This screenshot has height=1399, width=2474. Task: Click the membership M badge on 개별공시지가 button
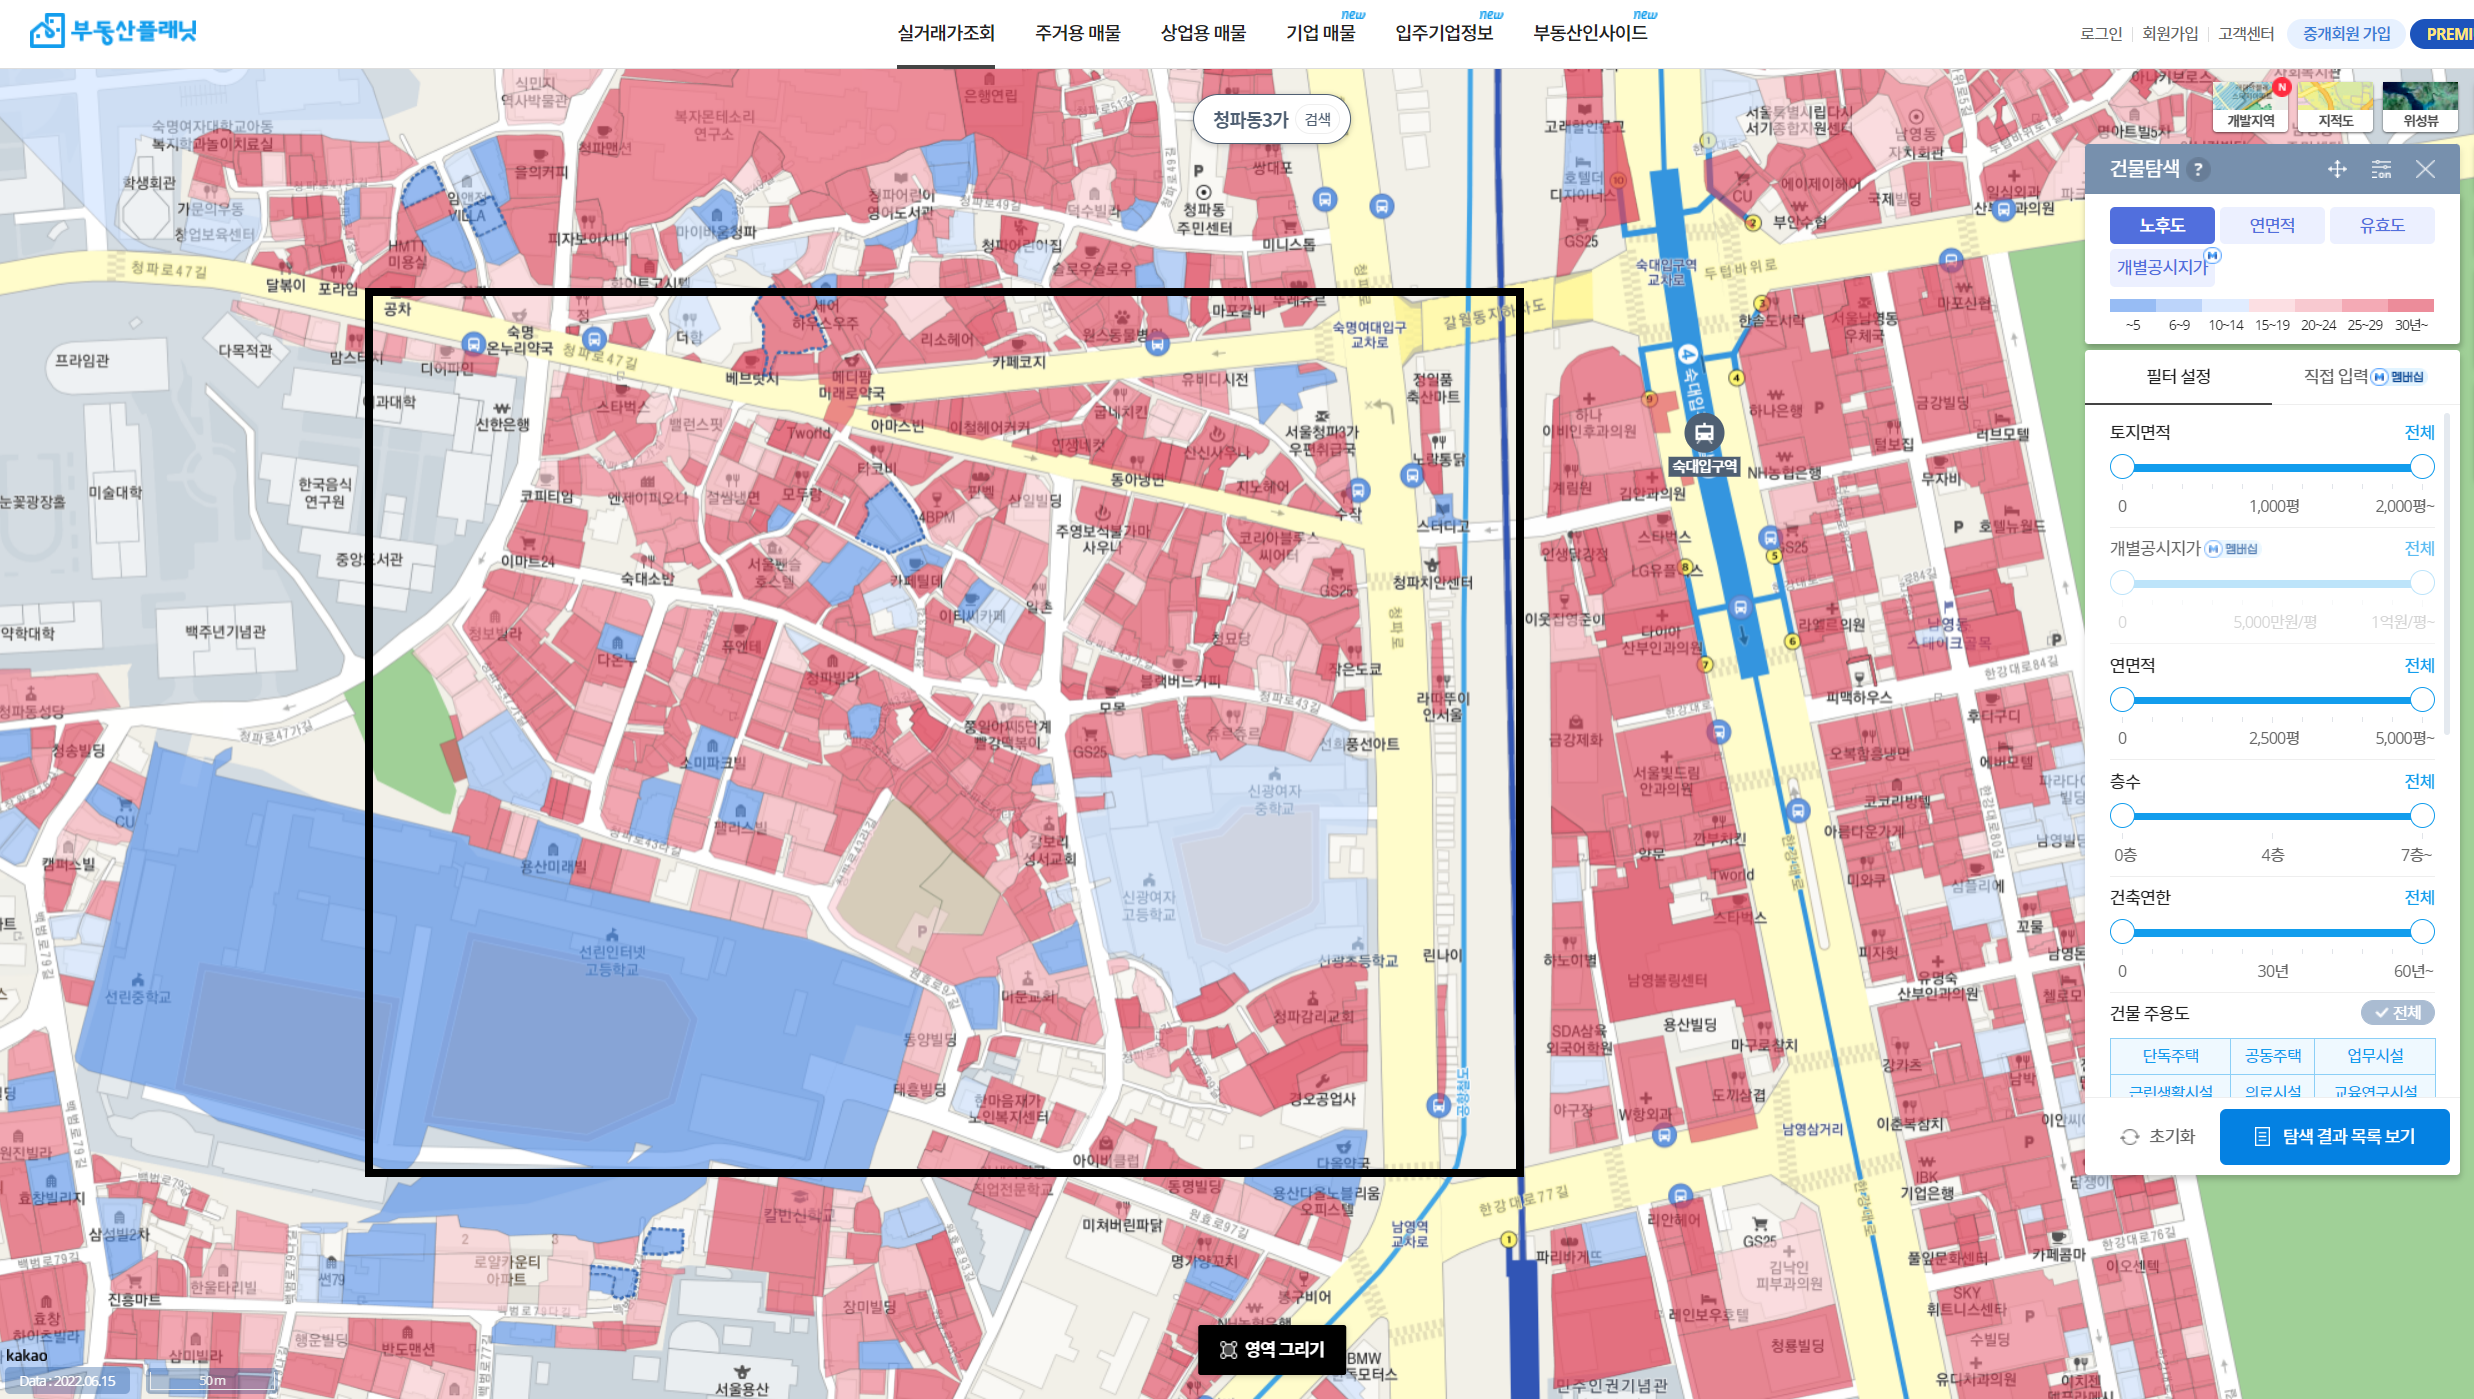coord(2213,256)
